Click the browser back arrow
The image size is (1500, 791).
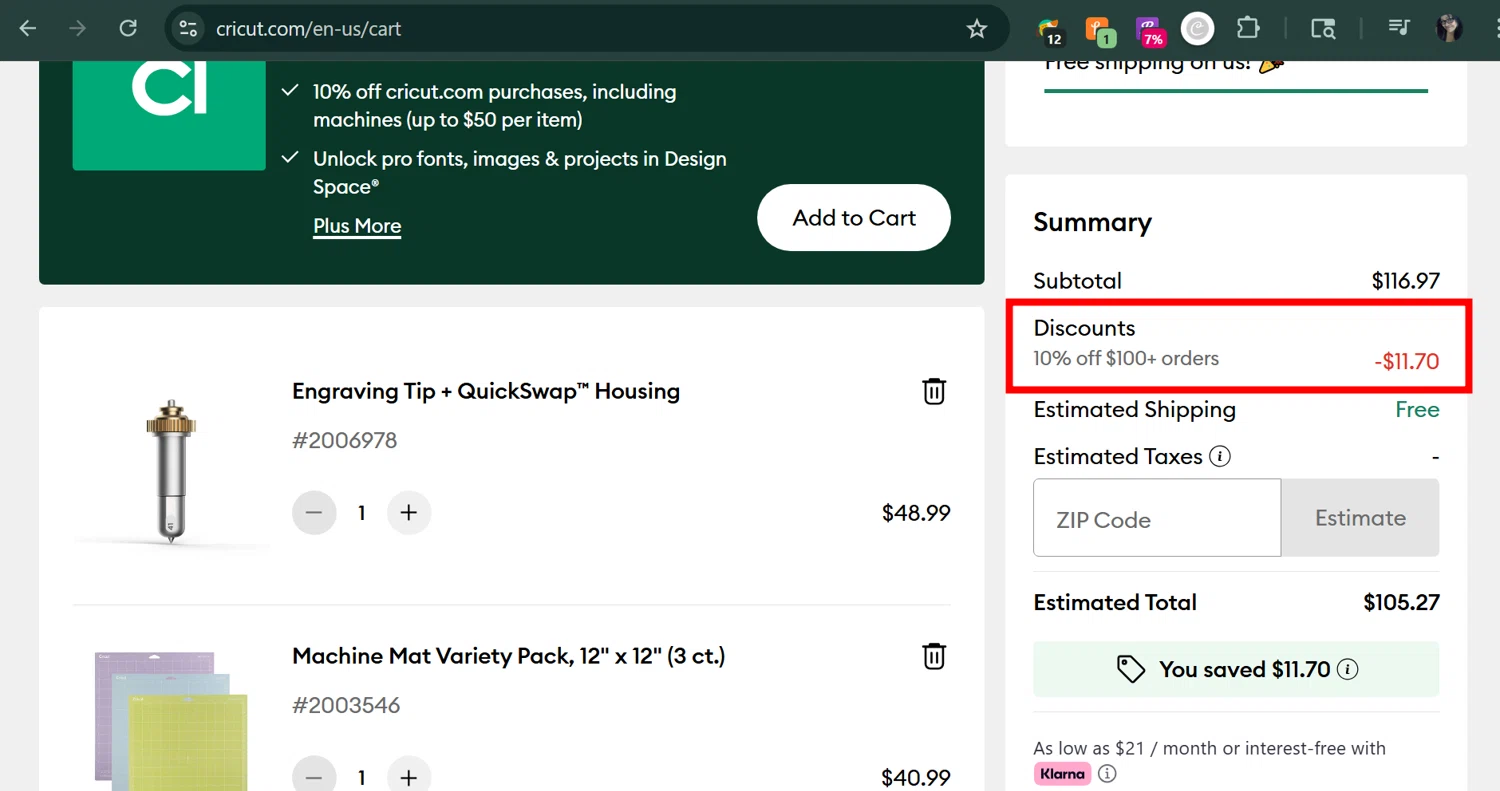coord(28,28)
